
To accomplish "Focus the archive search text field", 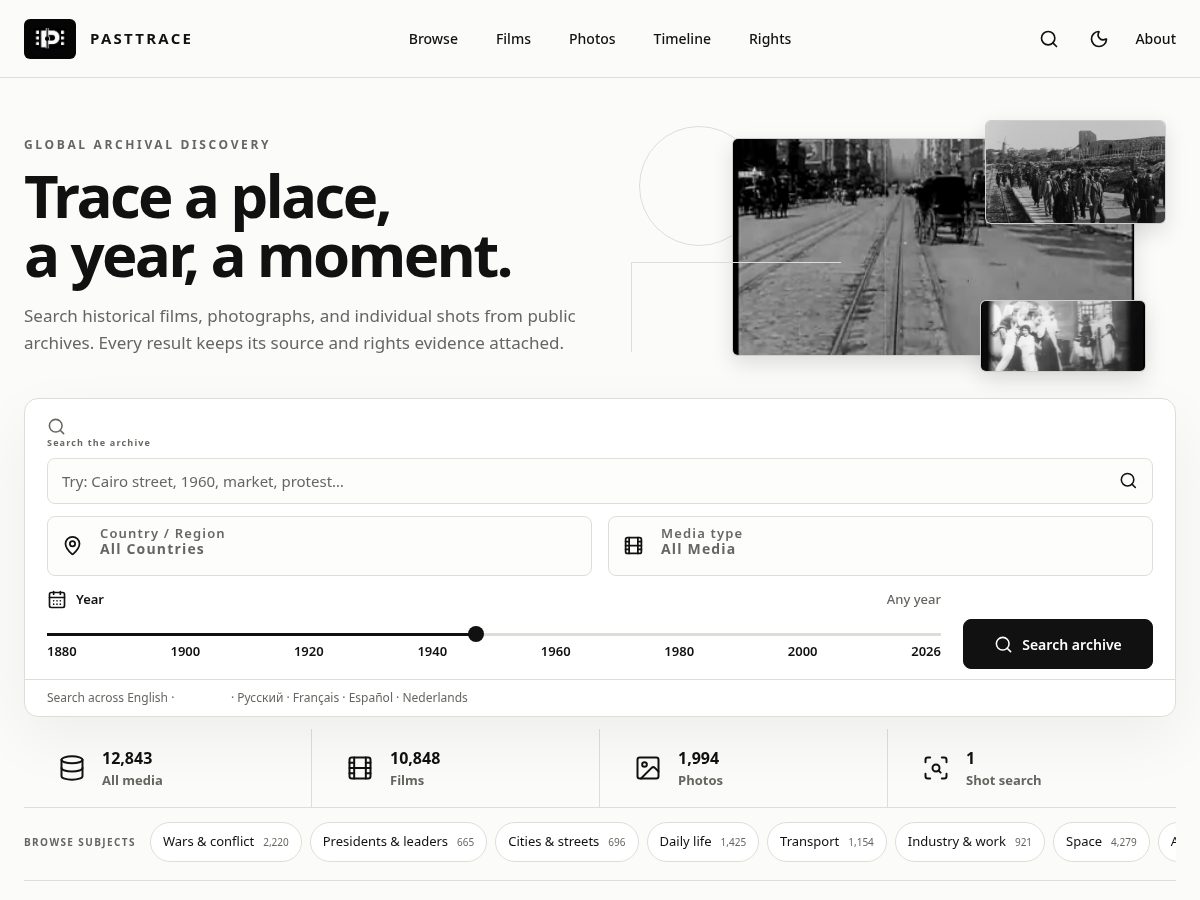I will click(600, 481).
